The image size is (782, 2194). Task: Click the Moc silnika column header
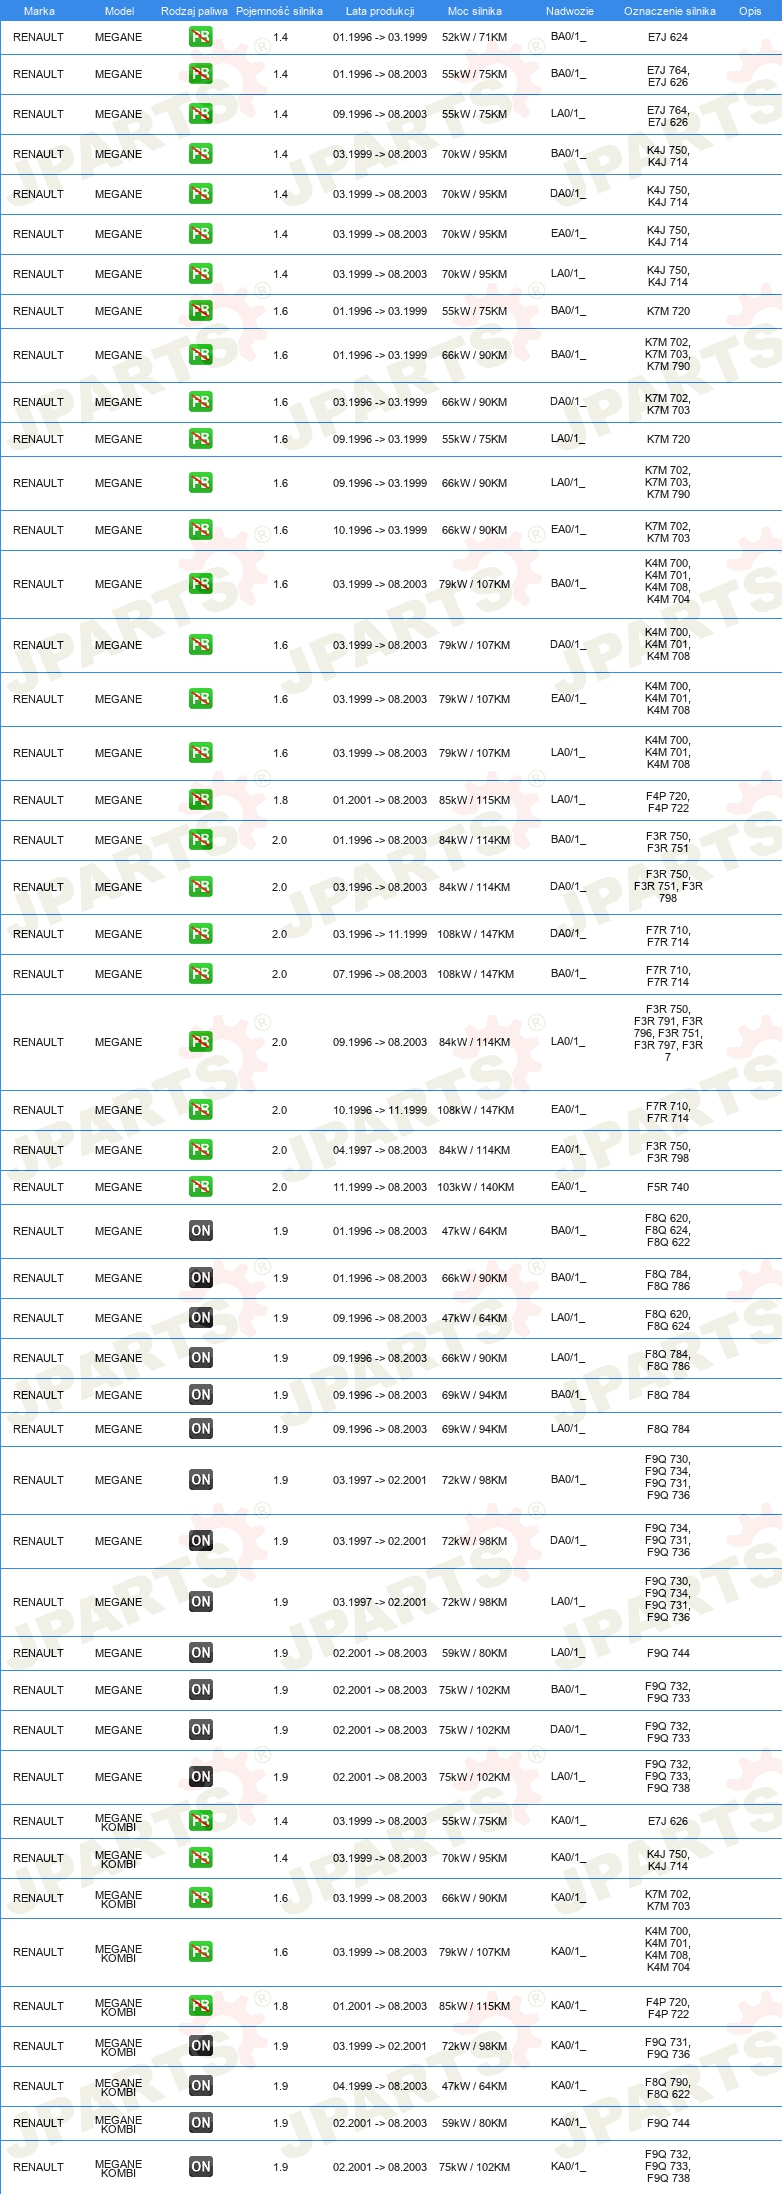coord(475,11)
